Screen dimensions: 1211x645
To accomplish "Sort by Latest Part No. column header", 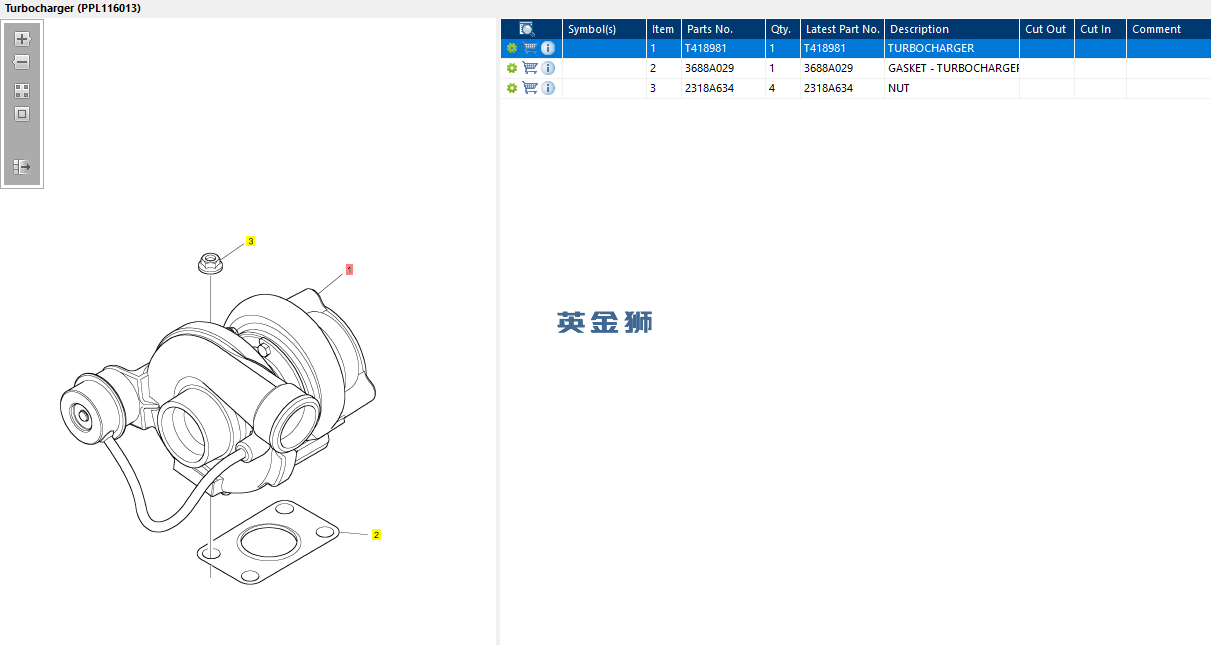I will tap(842, 29).
